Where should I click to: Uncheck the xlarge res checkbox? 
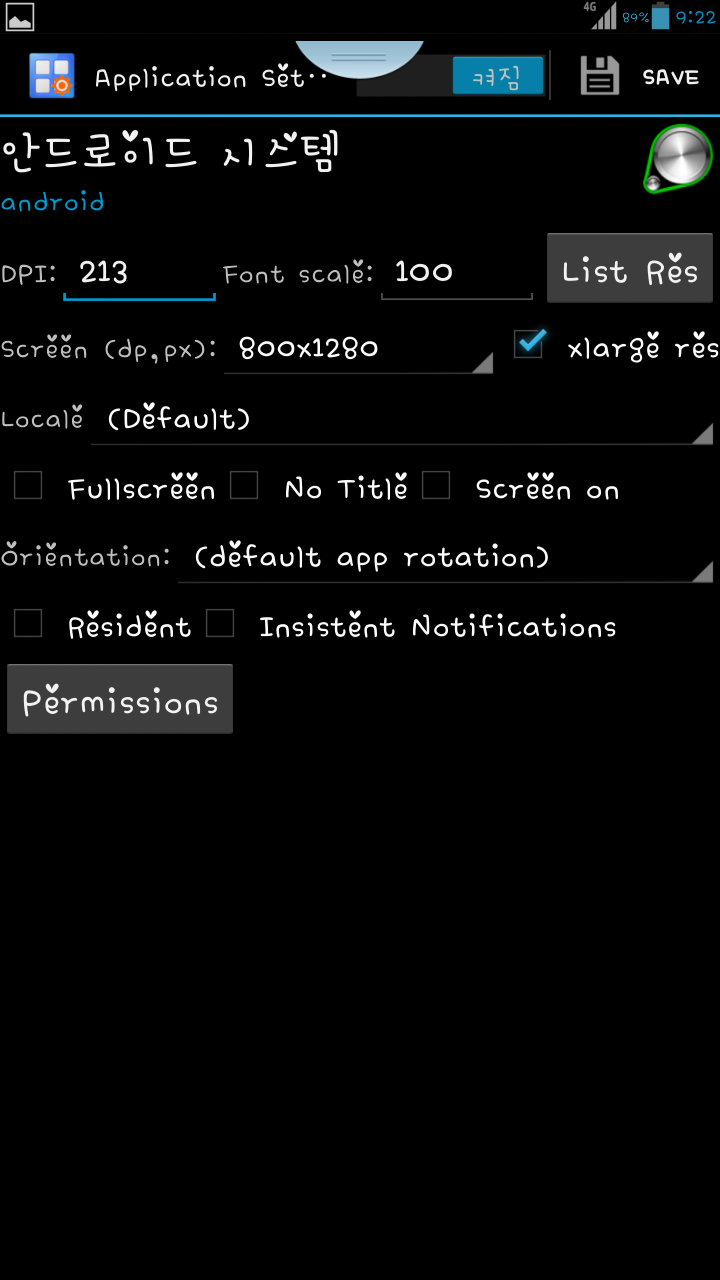pyautogui.click(x=529, y=344)
